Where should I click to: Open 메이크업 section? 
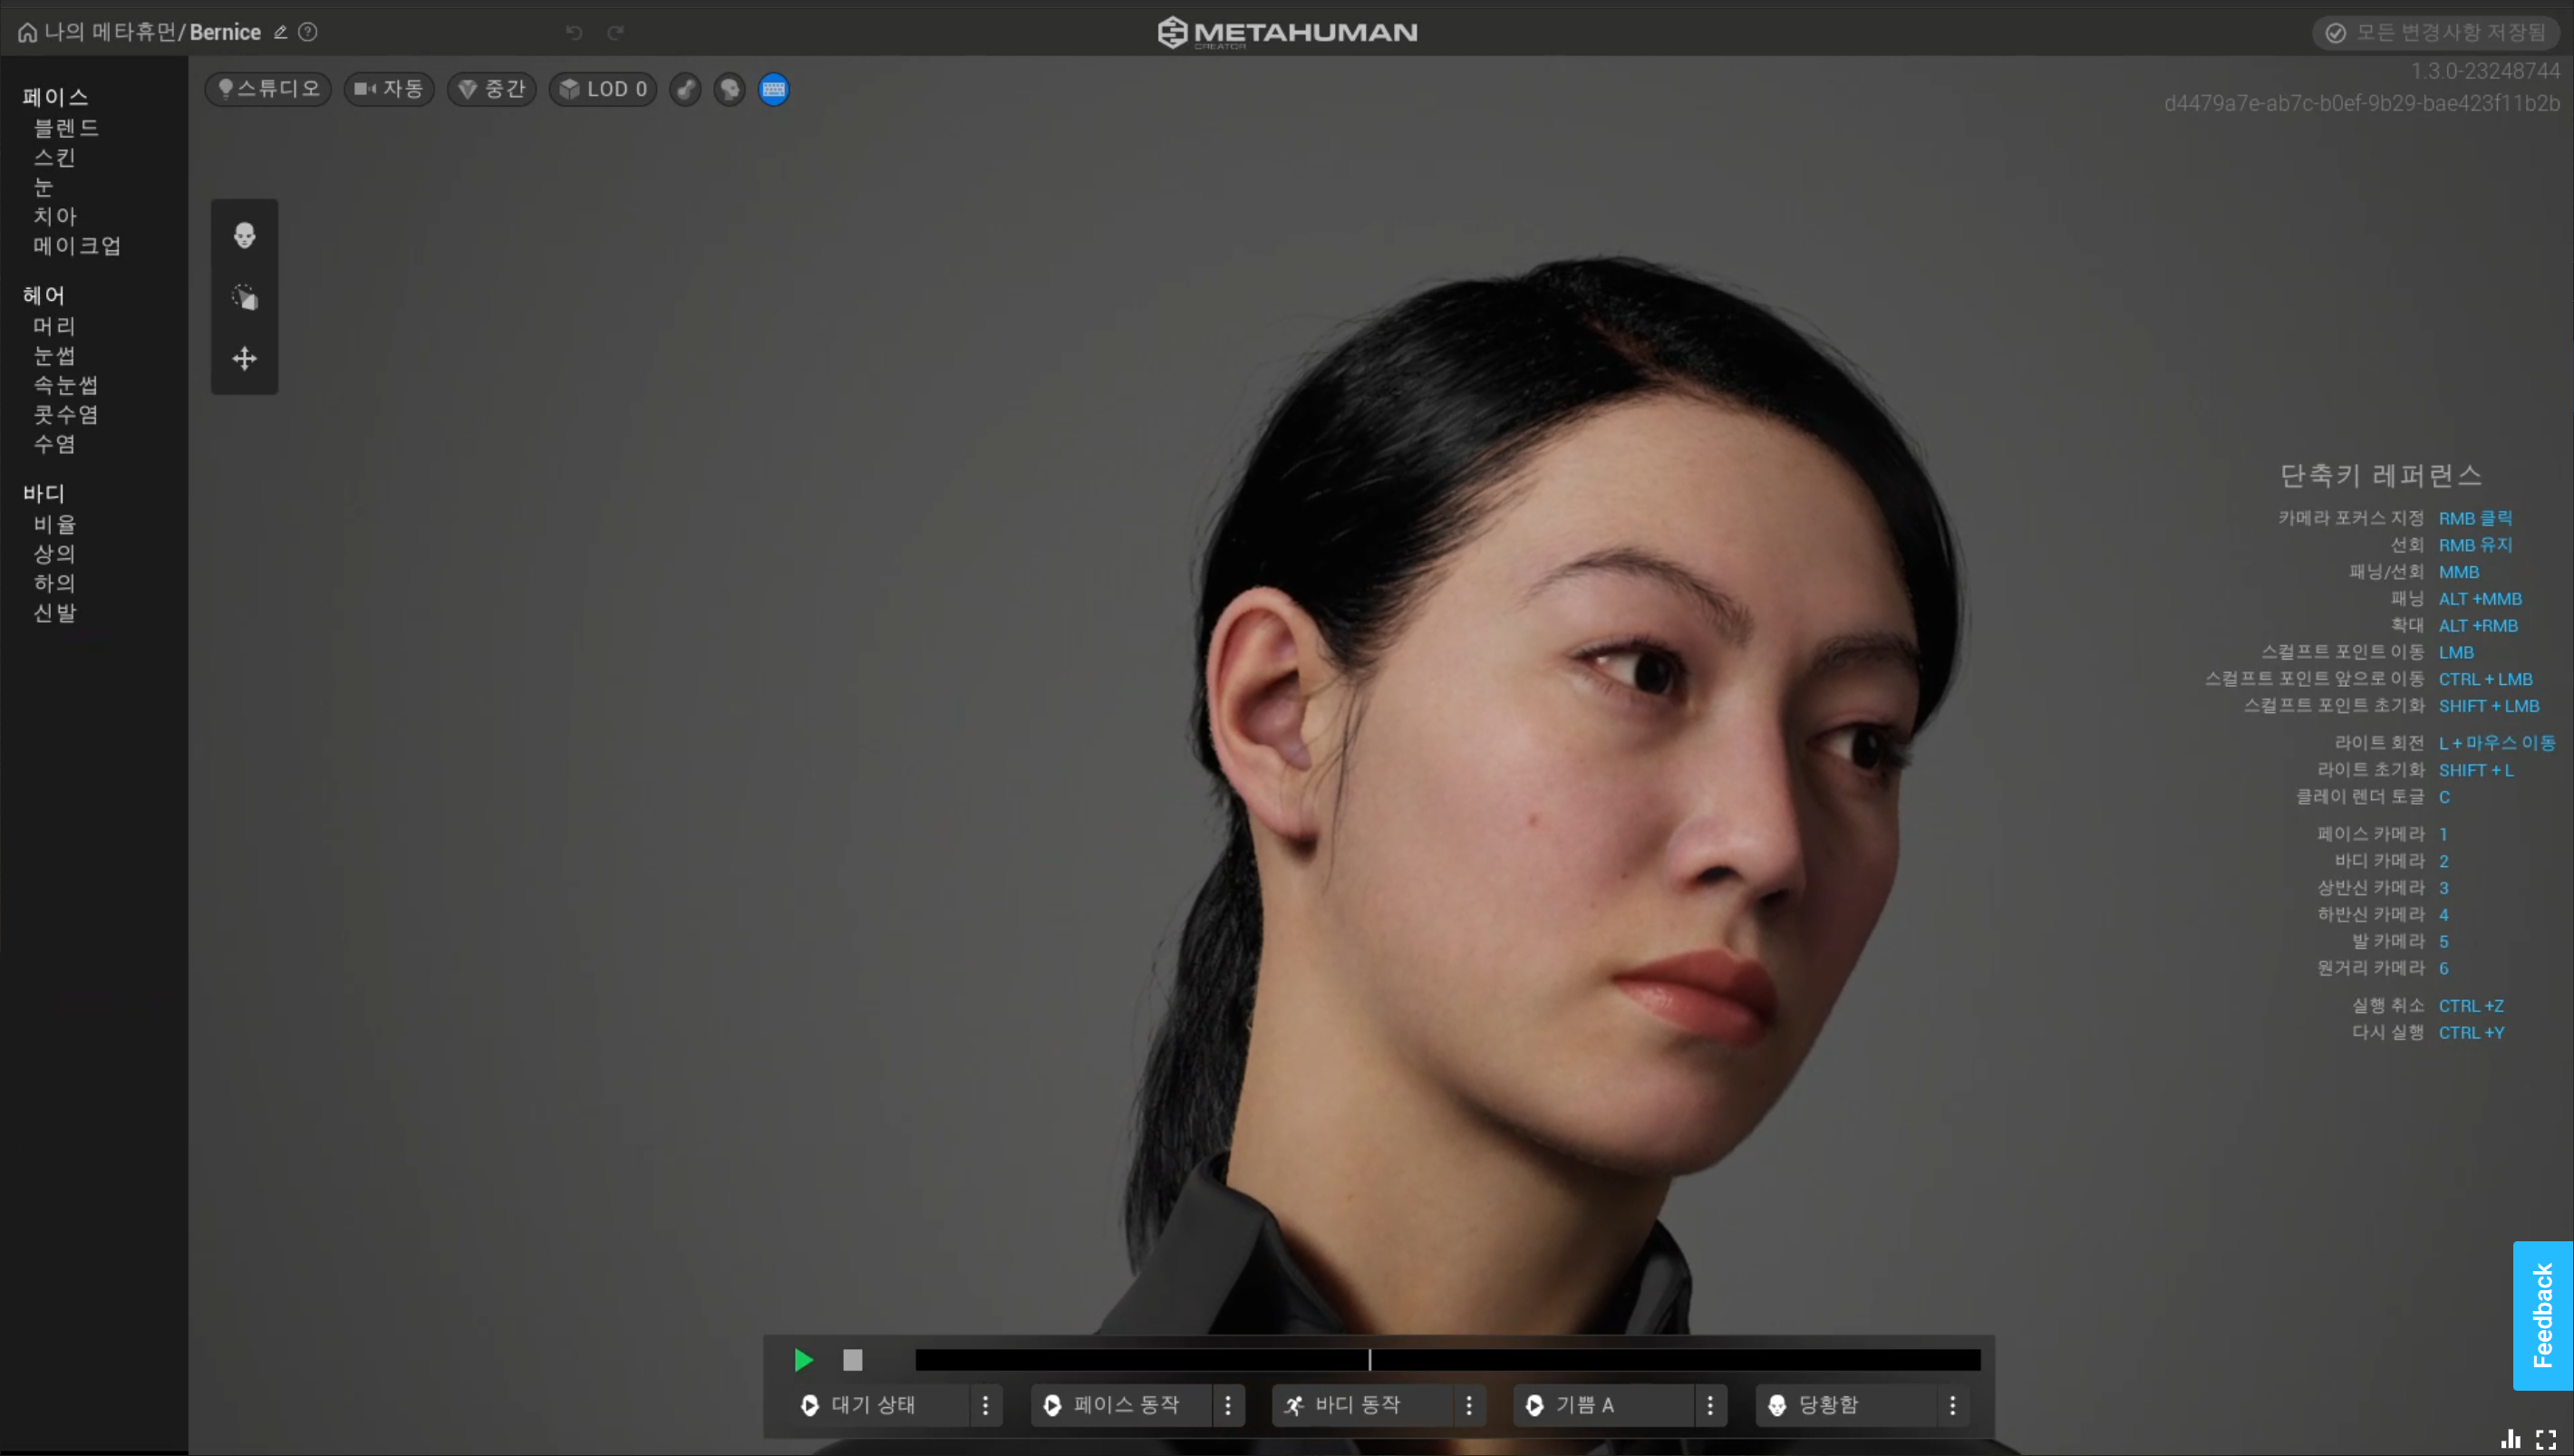(x=77, y=245)
